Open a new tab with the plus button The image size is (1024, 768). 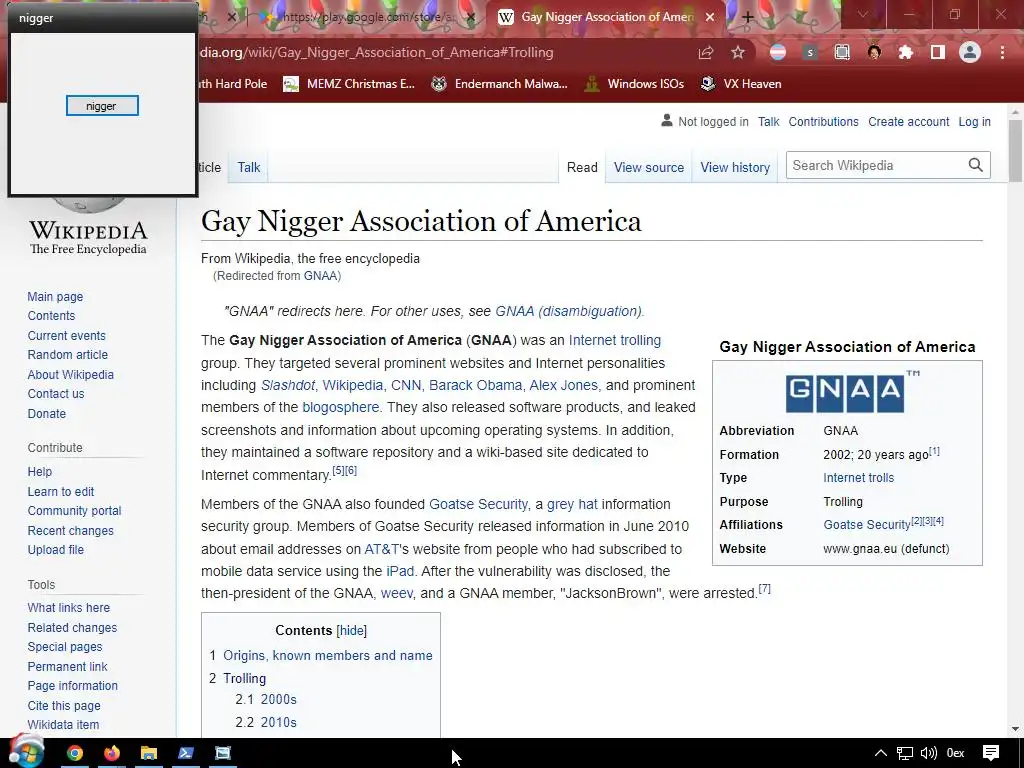tap(748, 18)
